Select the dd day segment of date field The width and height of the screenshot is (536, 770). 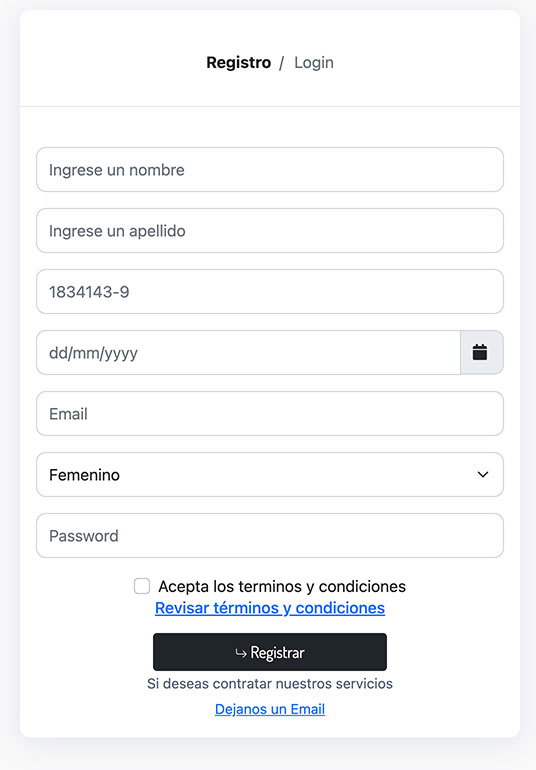tap(56, 353)
